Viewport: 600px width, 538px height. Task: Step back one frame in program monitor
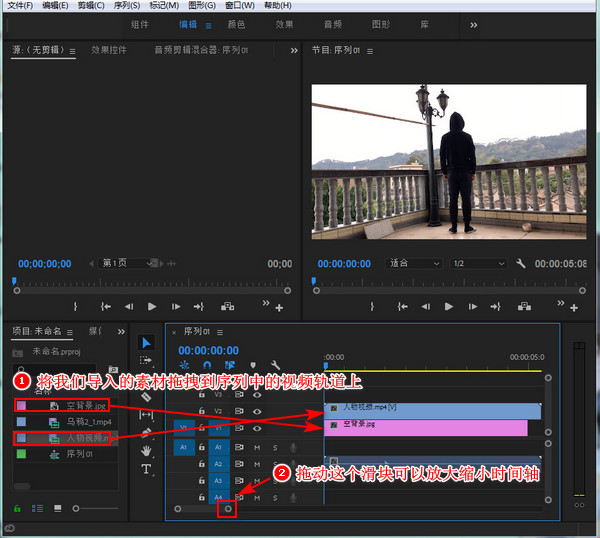(426, 306)
